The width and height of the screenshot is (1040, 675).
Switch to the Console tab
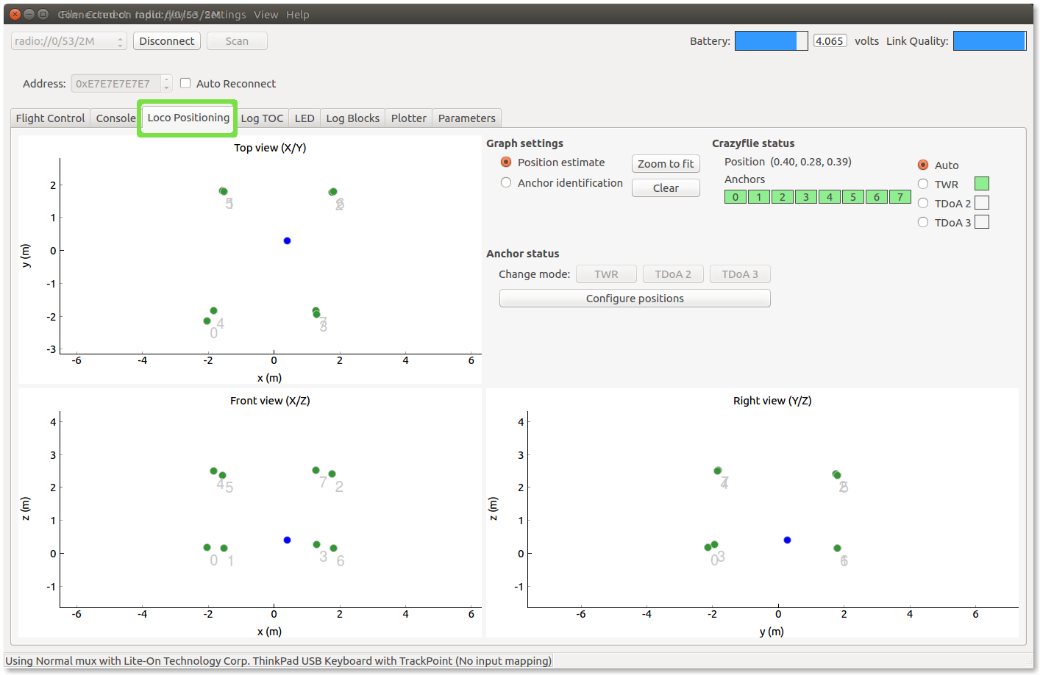pos(115,118)
